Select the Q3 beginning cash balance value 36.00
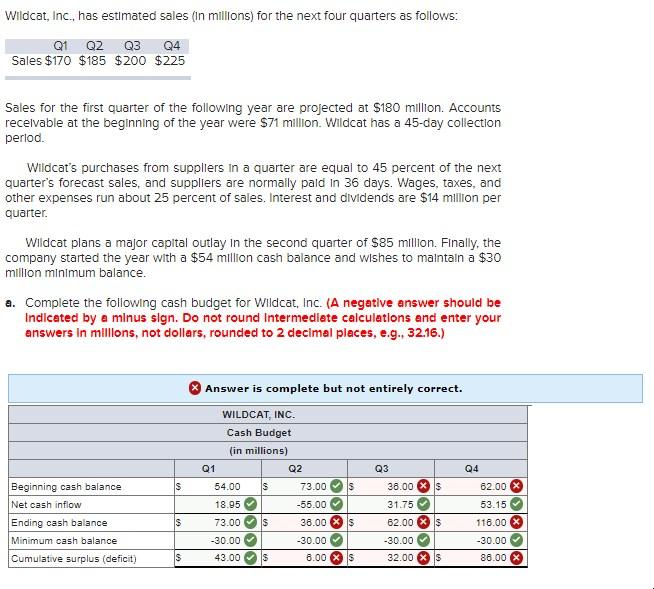This screenshot has width=654, height=589. (400, 486)
